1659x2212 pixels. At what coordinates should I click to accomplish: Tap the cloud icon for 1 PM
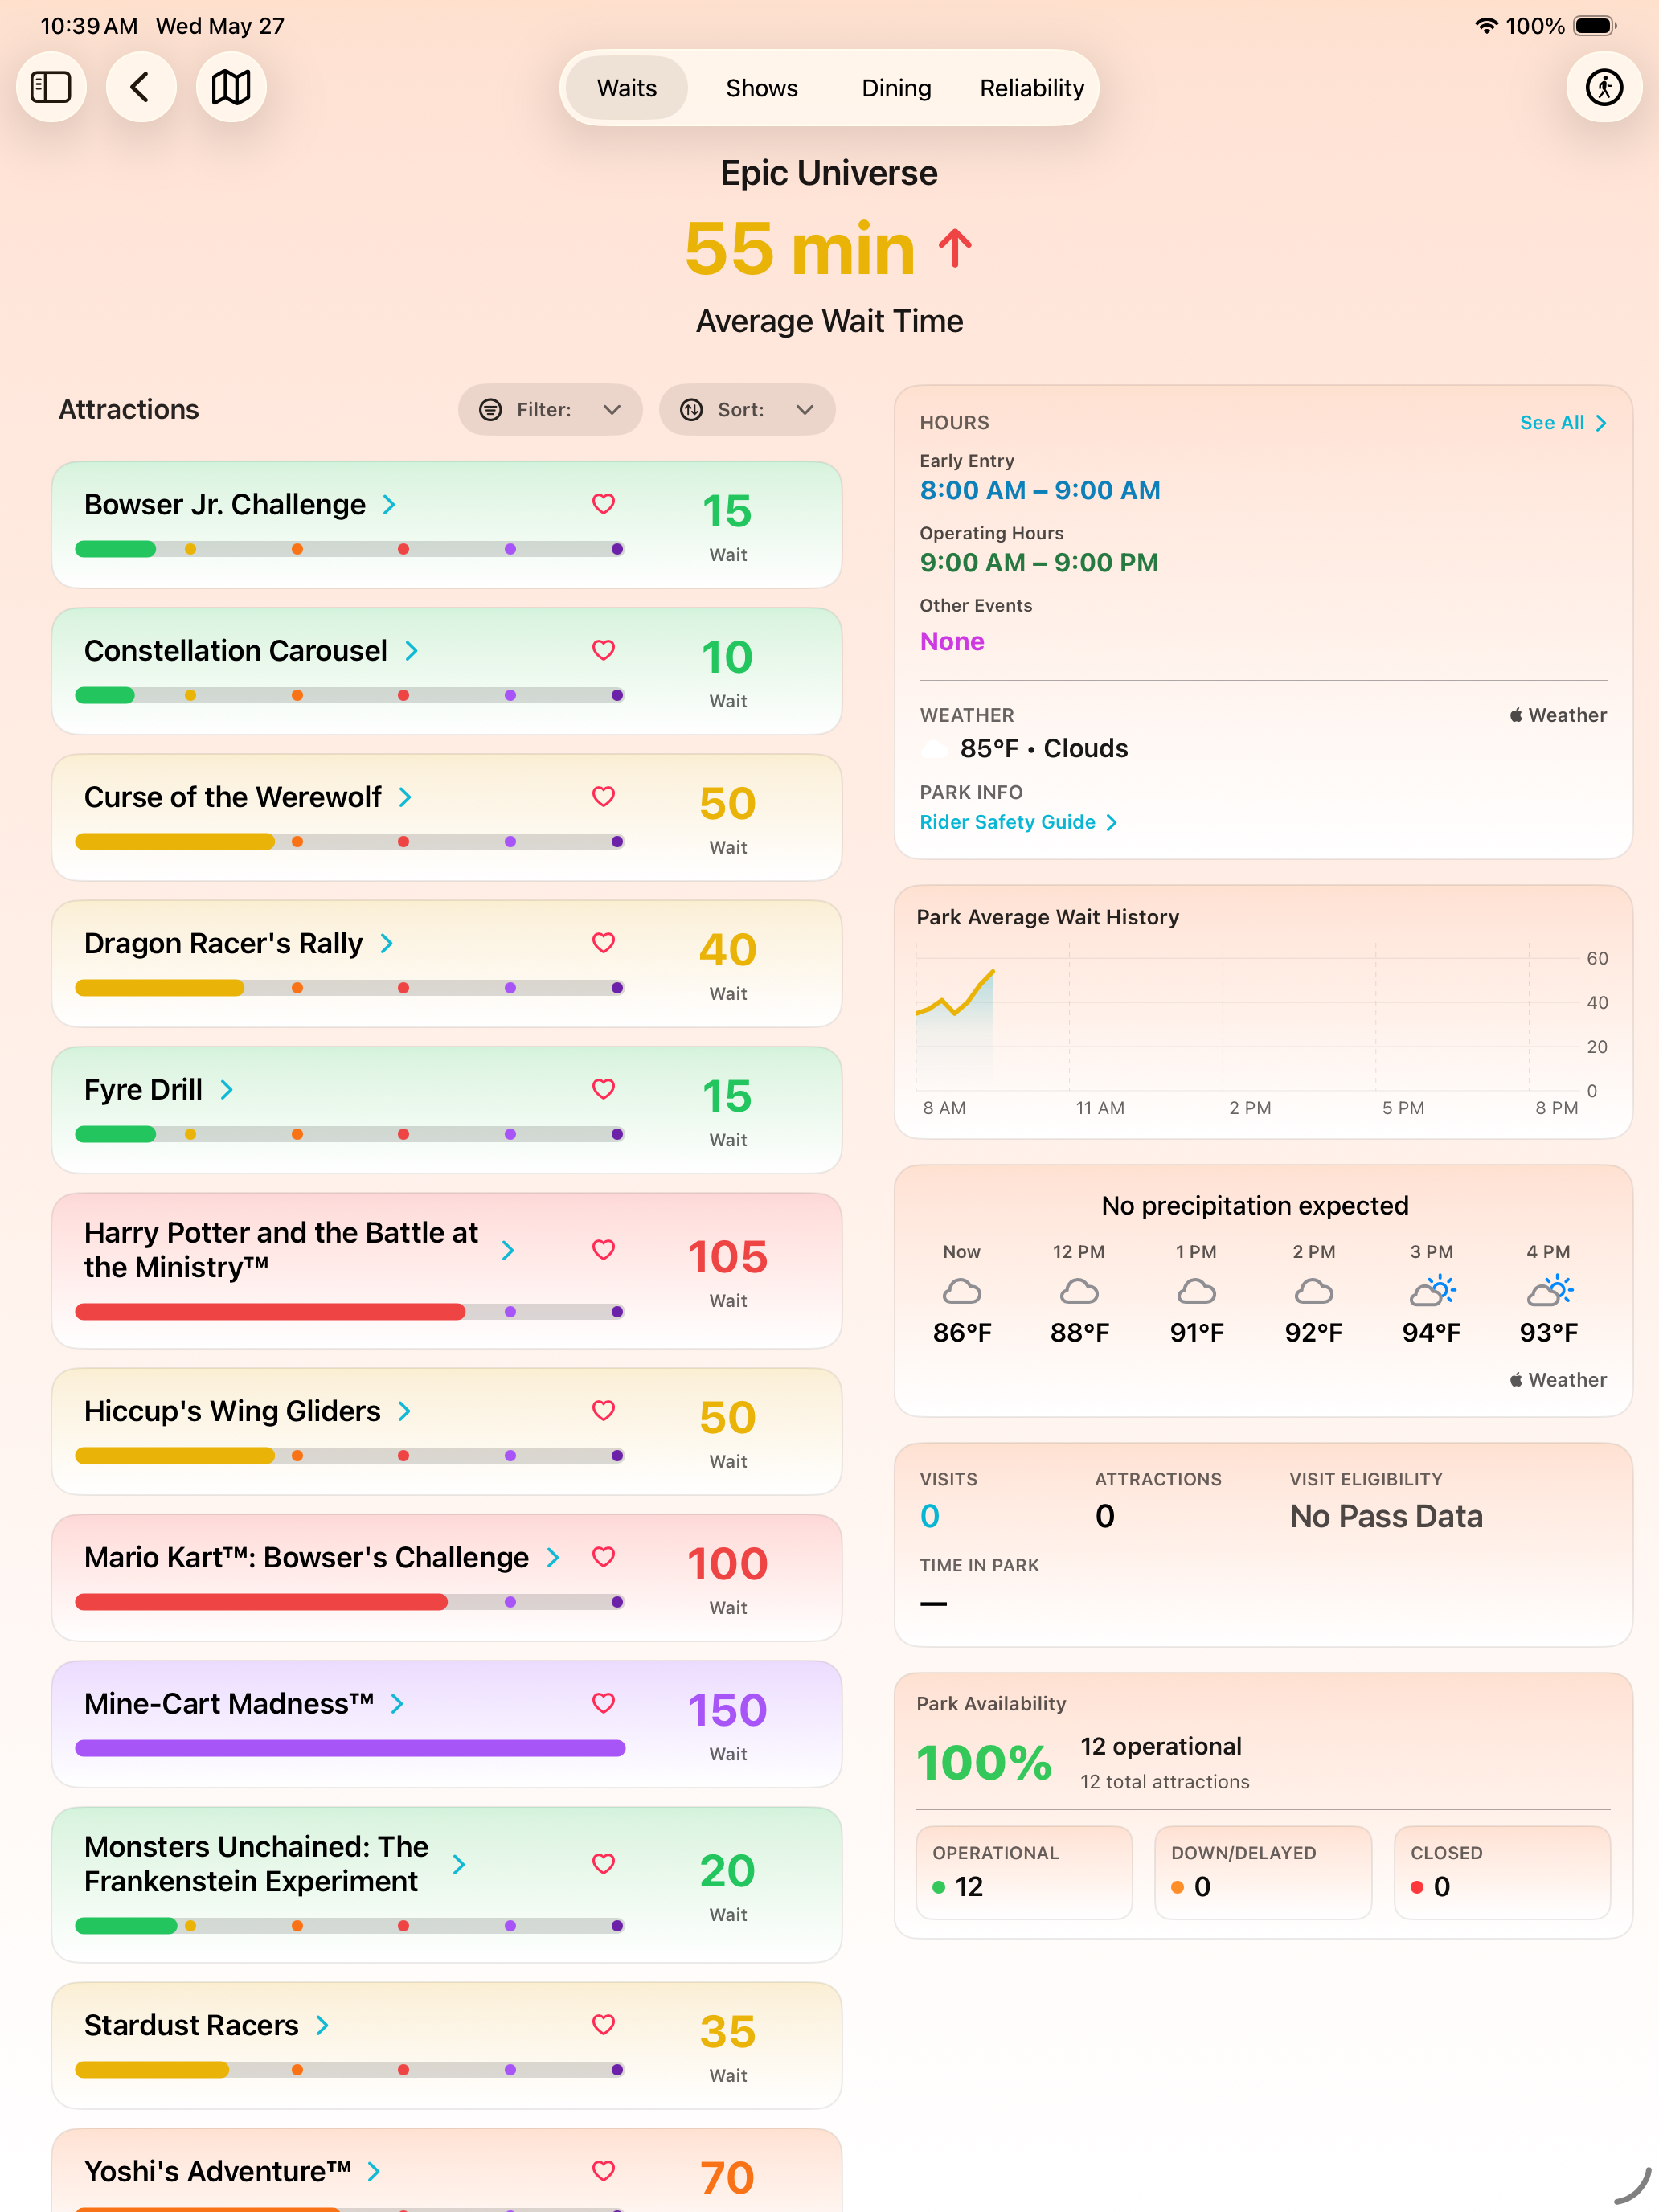tap(1196, 1291)
